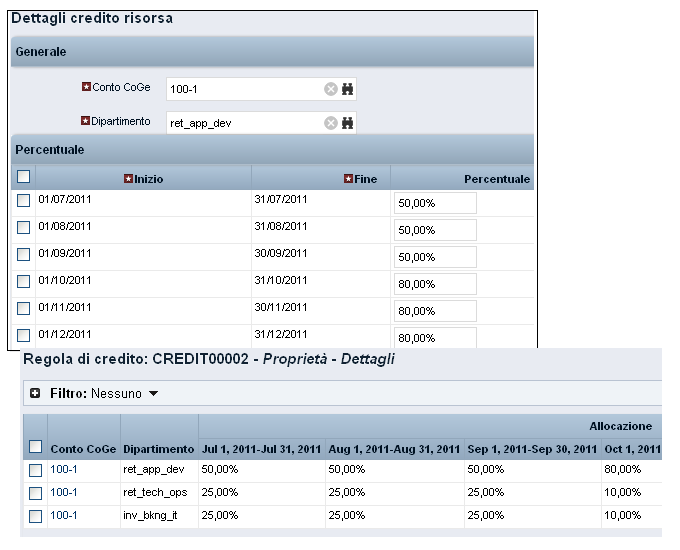Image resolution: width=680 pixels, height=550 pixels.
Task: Edit percentage field for 01/12/2011 row
Action: 435,337
